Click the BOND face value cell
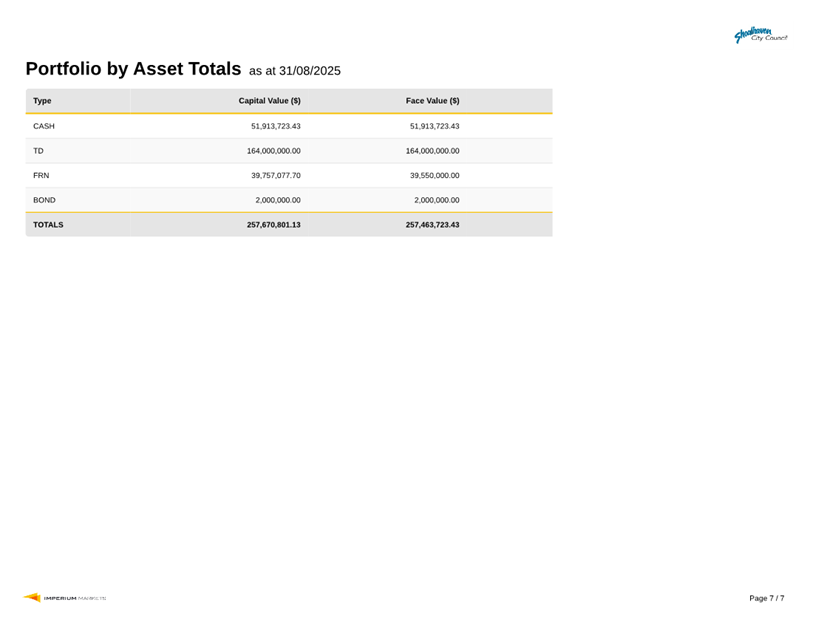This screenshot has width=813, height=628. click(436, 200)
